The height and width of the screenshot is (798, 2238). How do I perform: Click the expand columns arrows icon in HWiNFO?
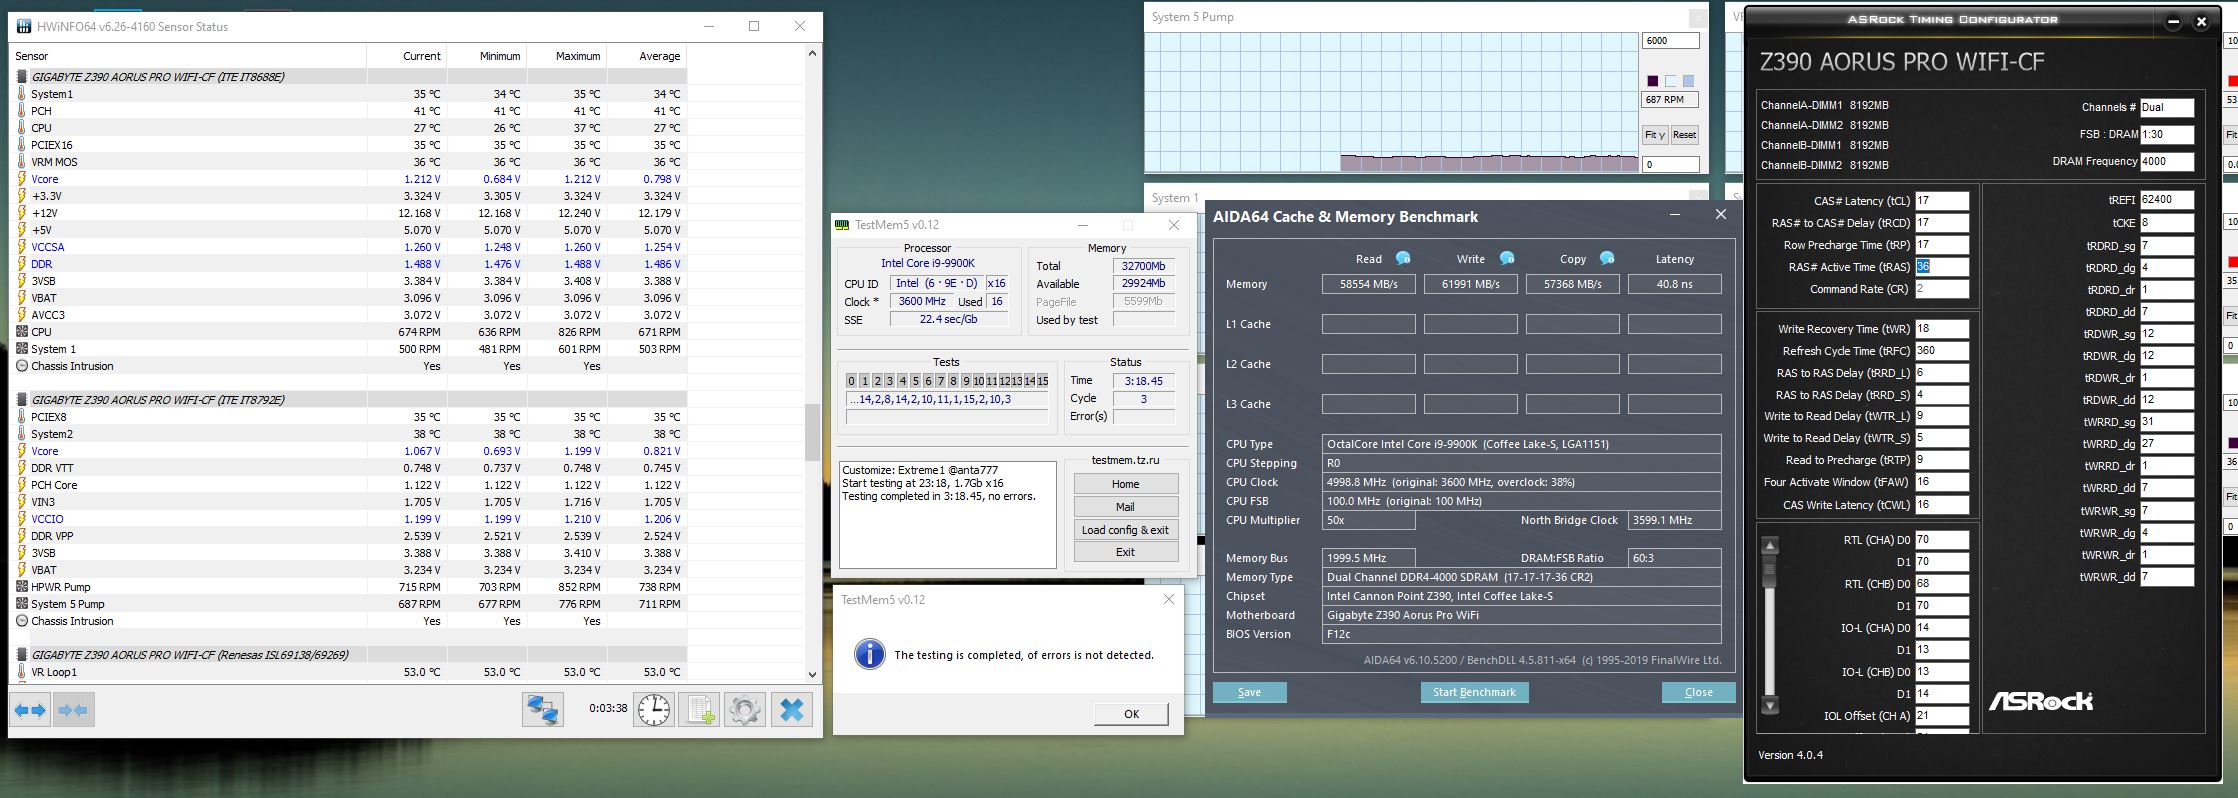coord(30,710)
